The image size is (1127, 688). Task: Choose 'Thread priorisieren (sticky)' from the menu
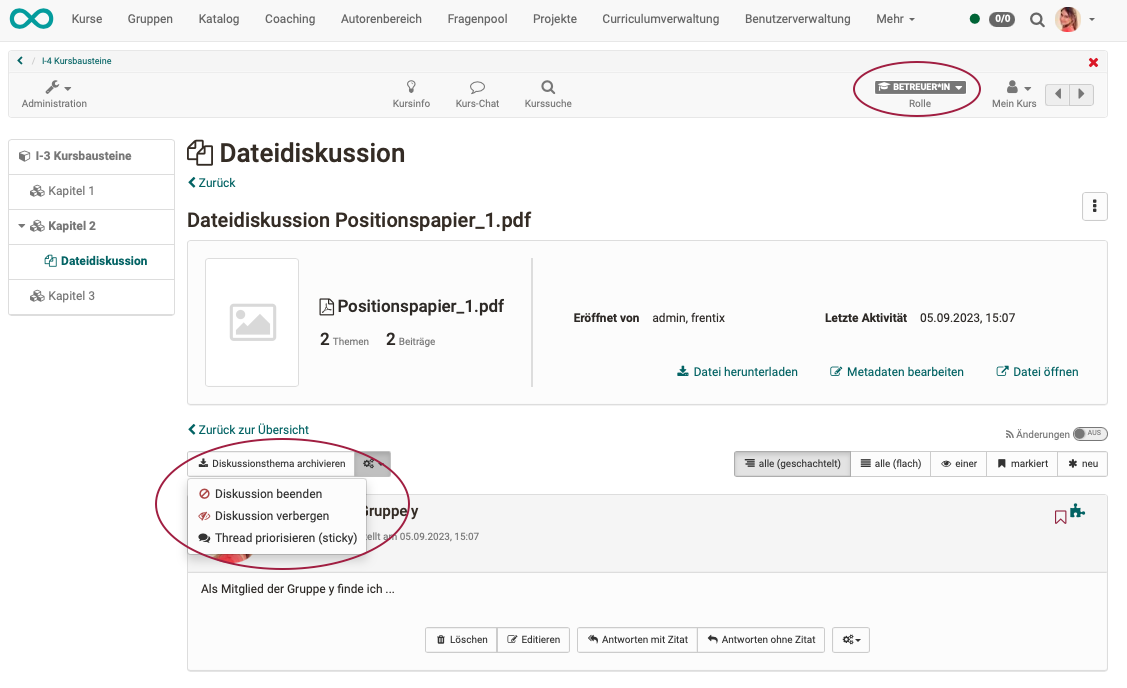[x=286, y=537]
